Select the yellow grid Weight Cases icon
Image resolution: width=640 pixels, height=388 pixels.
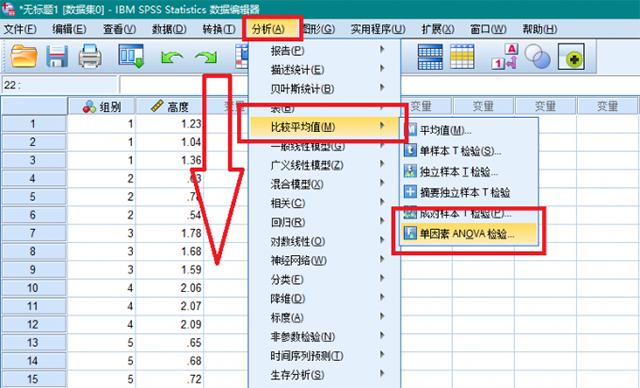462,56
